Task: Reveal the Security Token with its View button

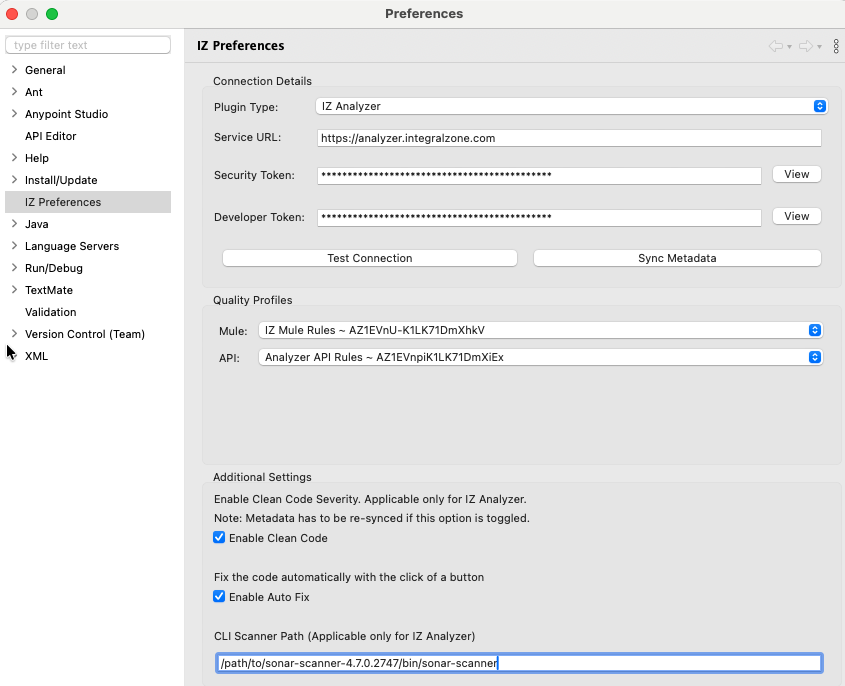Action: point(796,174)
